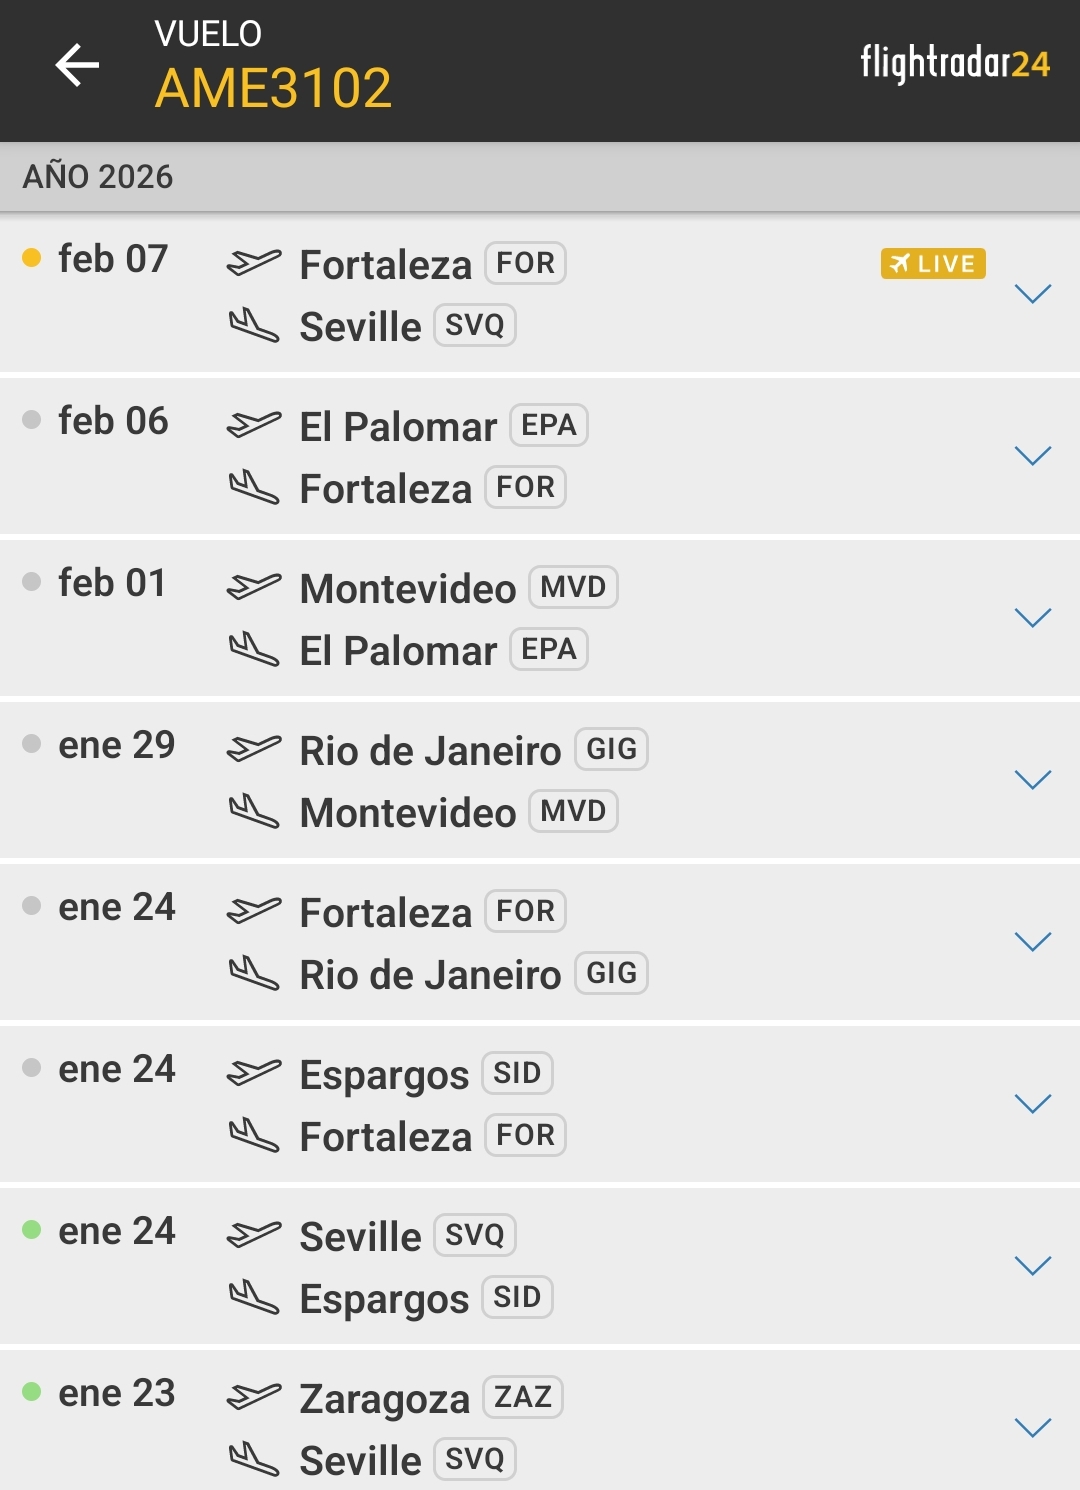This screenshot has width=1080, height=1490.
Task: Click takeoff icon next to El Palomar on feb 06
Action: click(254, 424)
